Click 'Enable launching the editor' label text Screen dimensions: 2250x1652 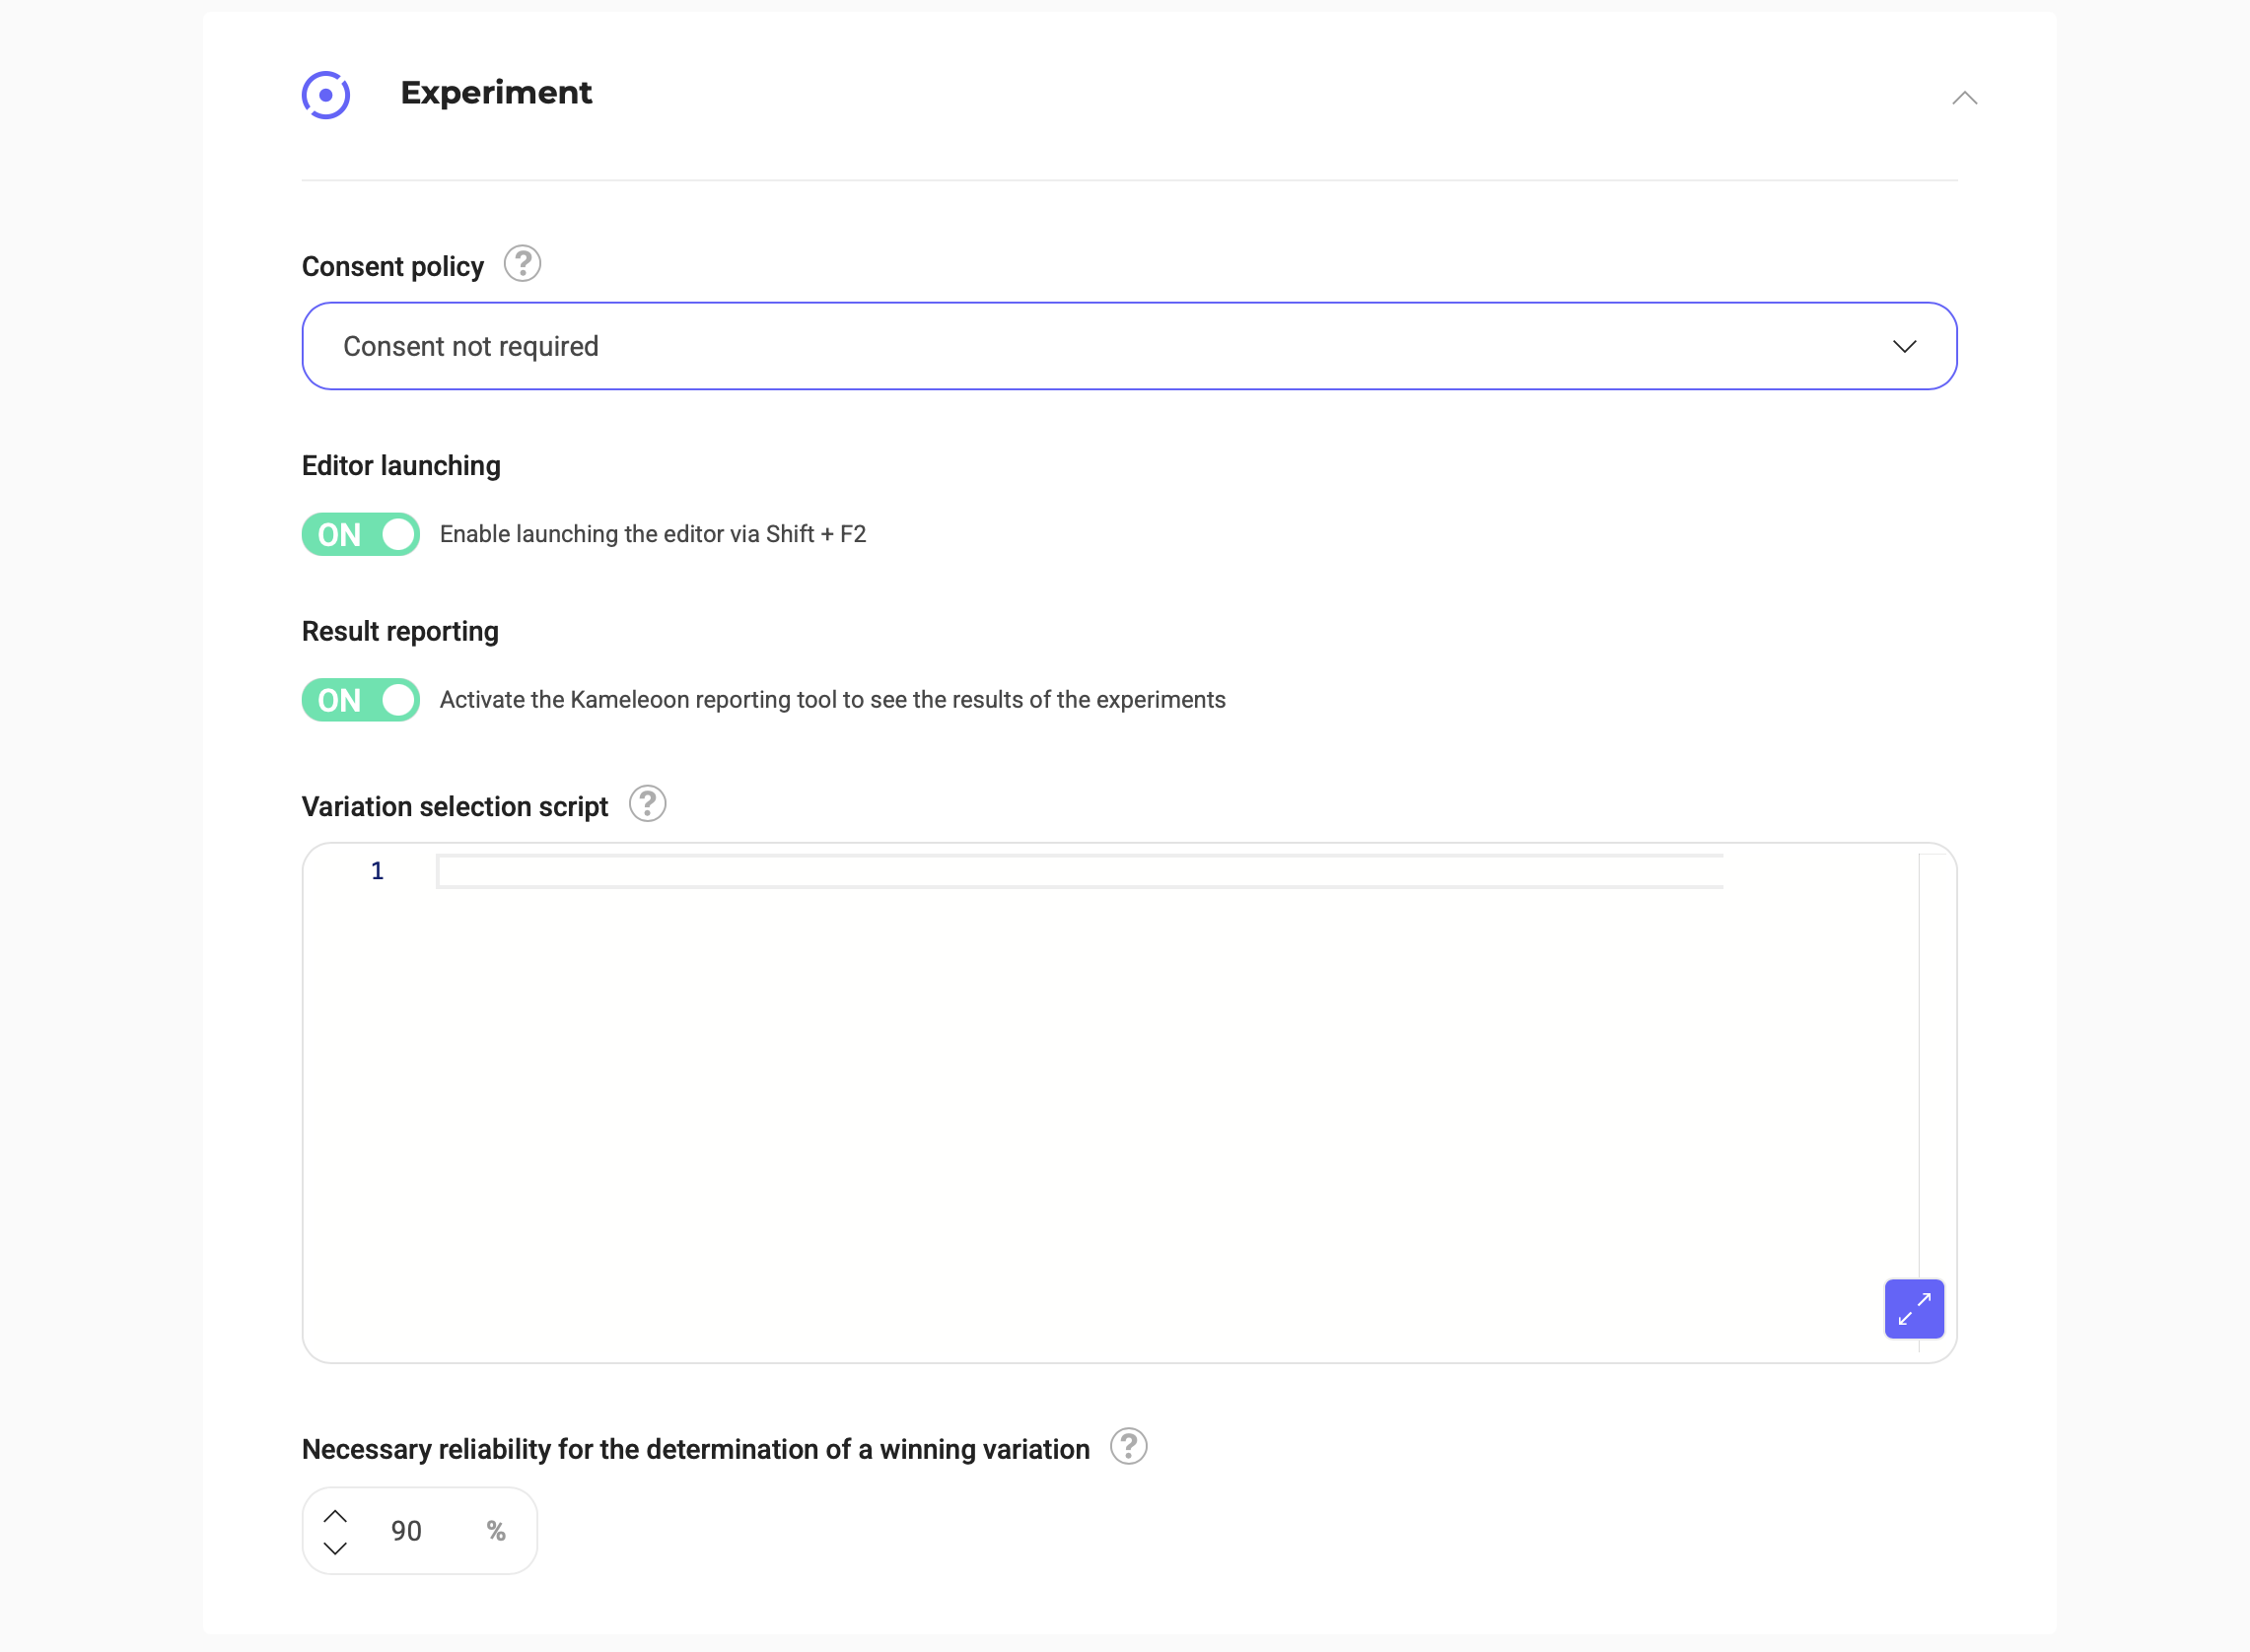(x=653, y=534)
